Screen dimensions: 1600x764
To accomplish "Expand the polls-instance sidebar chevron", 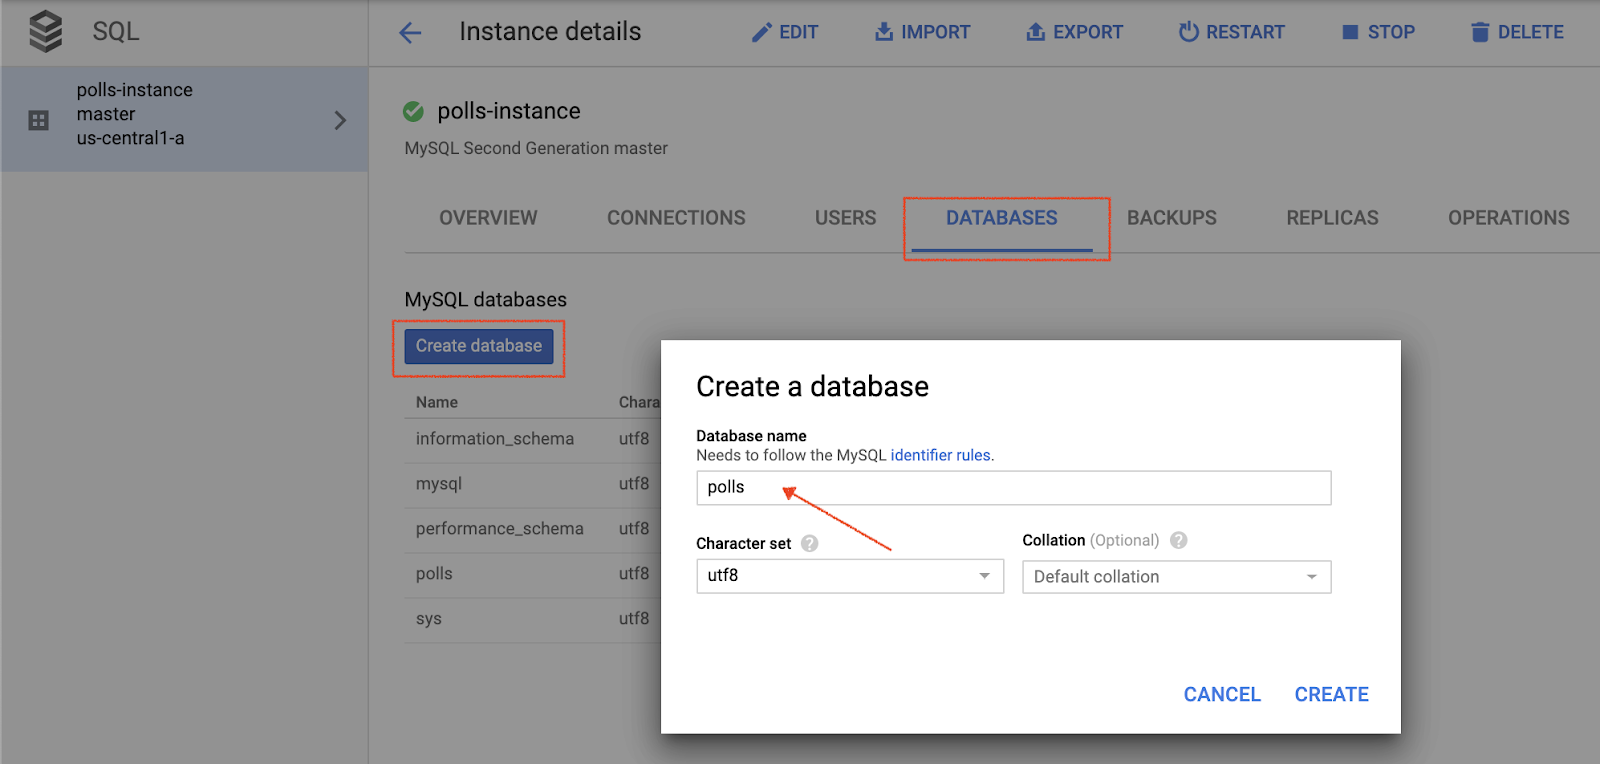I will pyautogui.click(x=340, y=120).
